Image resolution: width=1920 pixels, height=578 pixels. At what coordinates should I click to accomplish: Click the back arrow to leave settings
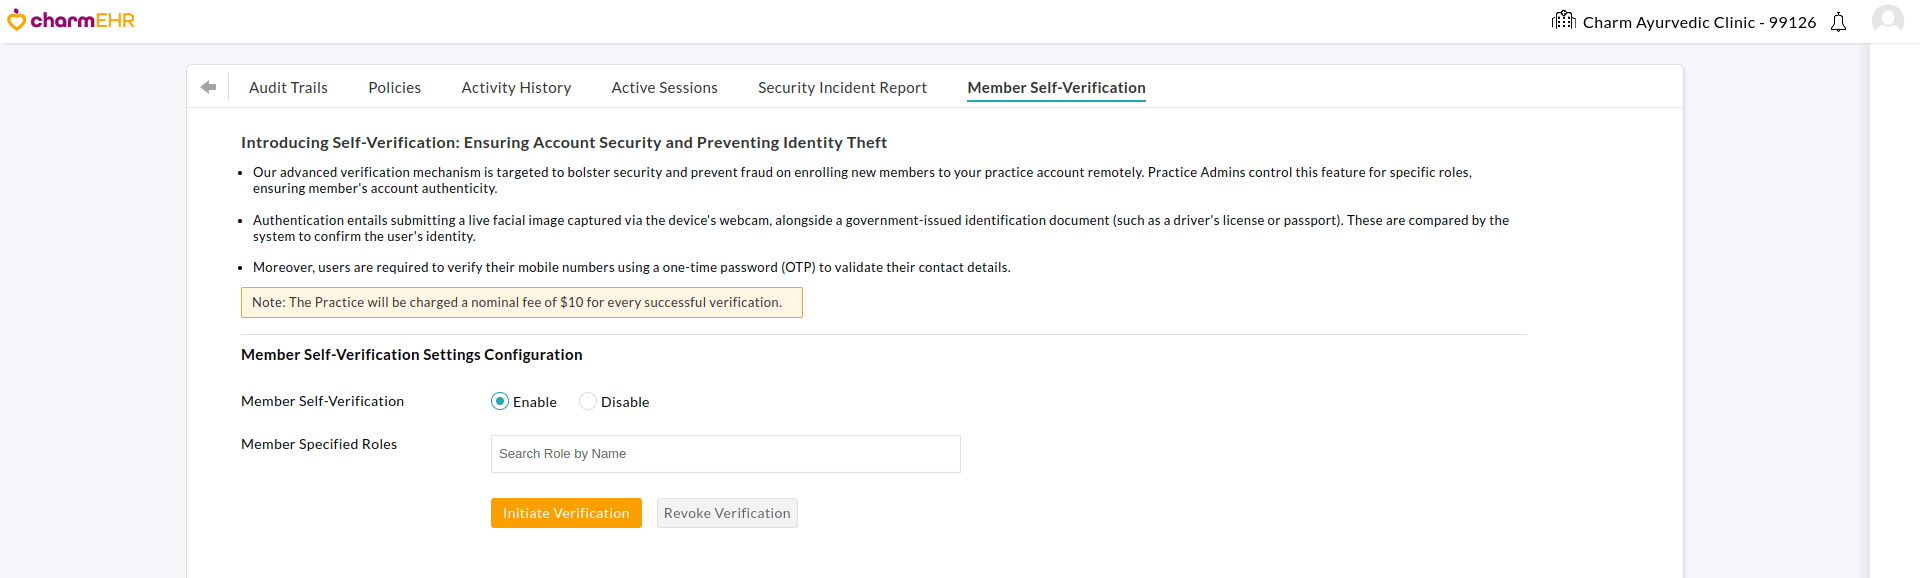tap(209, 87)
